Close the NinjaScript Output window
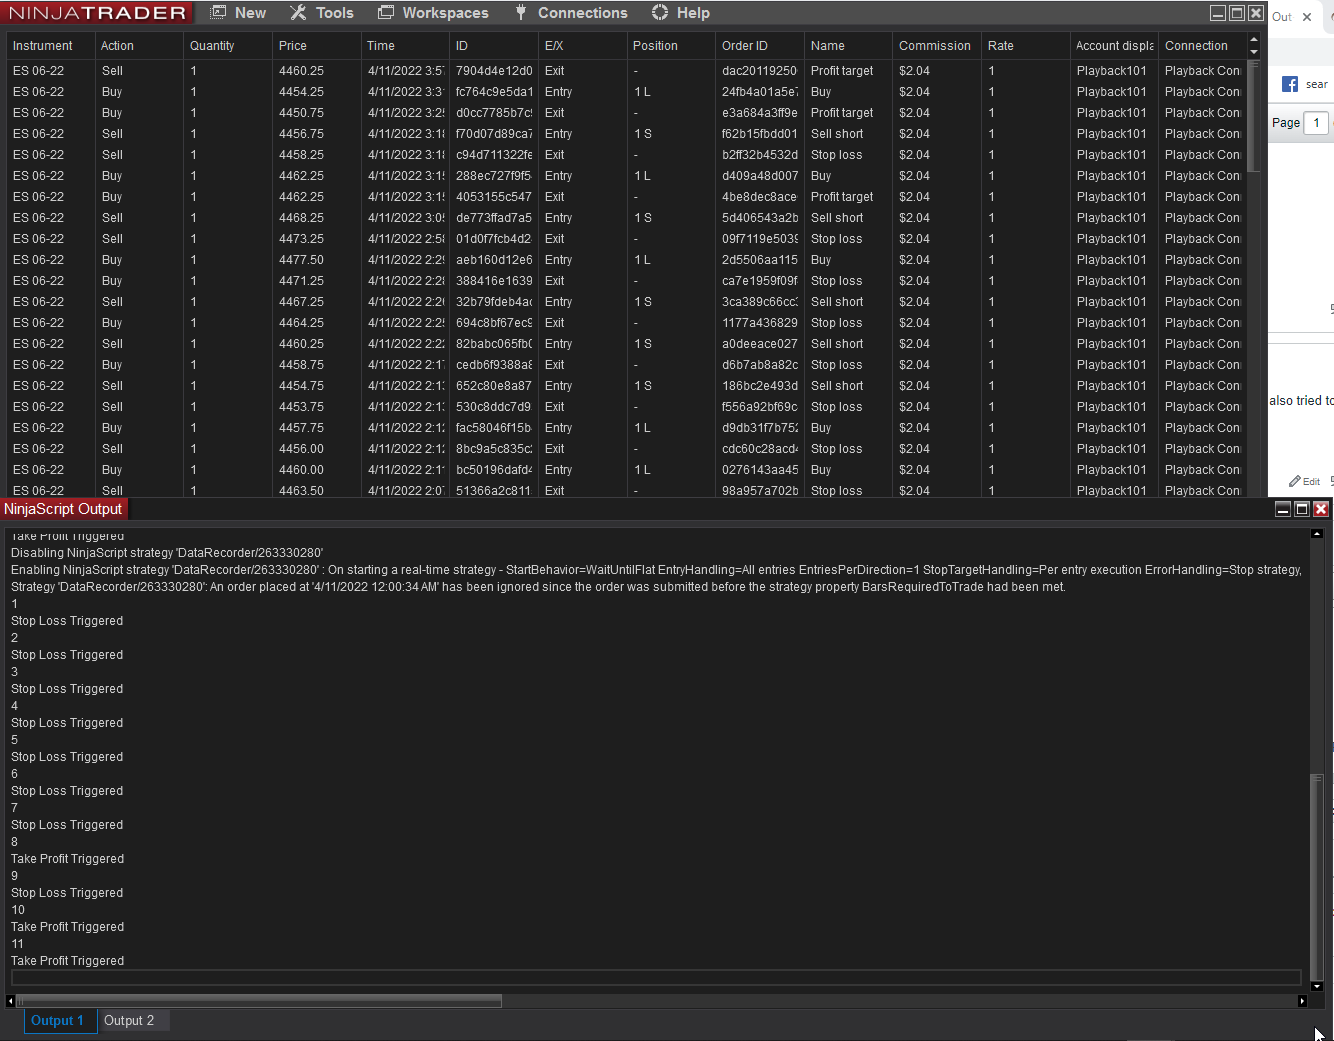 point(1321,509)
